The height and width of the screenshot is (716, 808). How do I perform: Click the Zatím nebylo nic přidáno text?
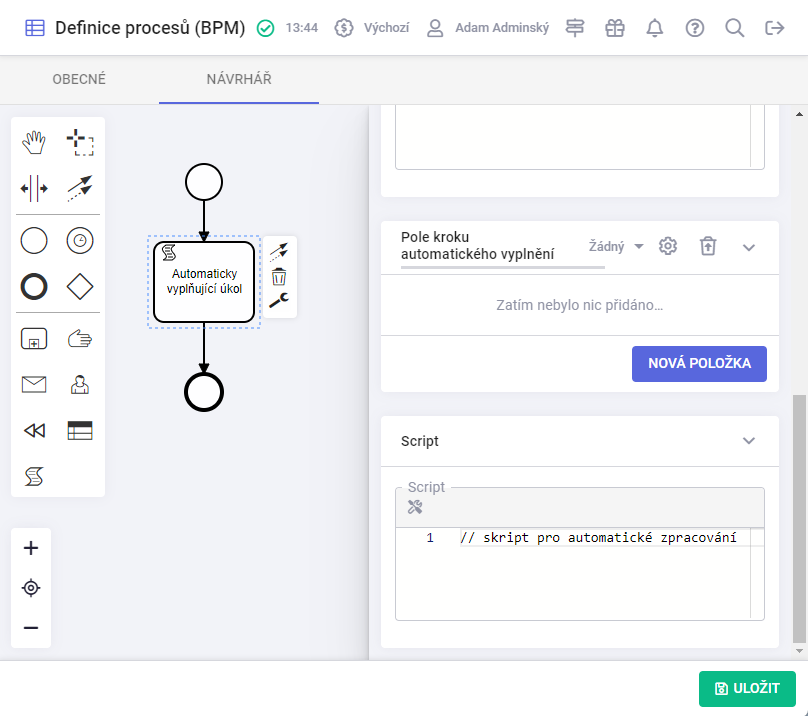[x=579, y=305]
